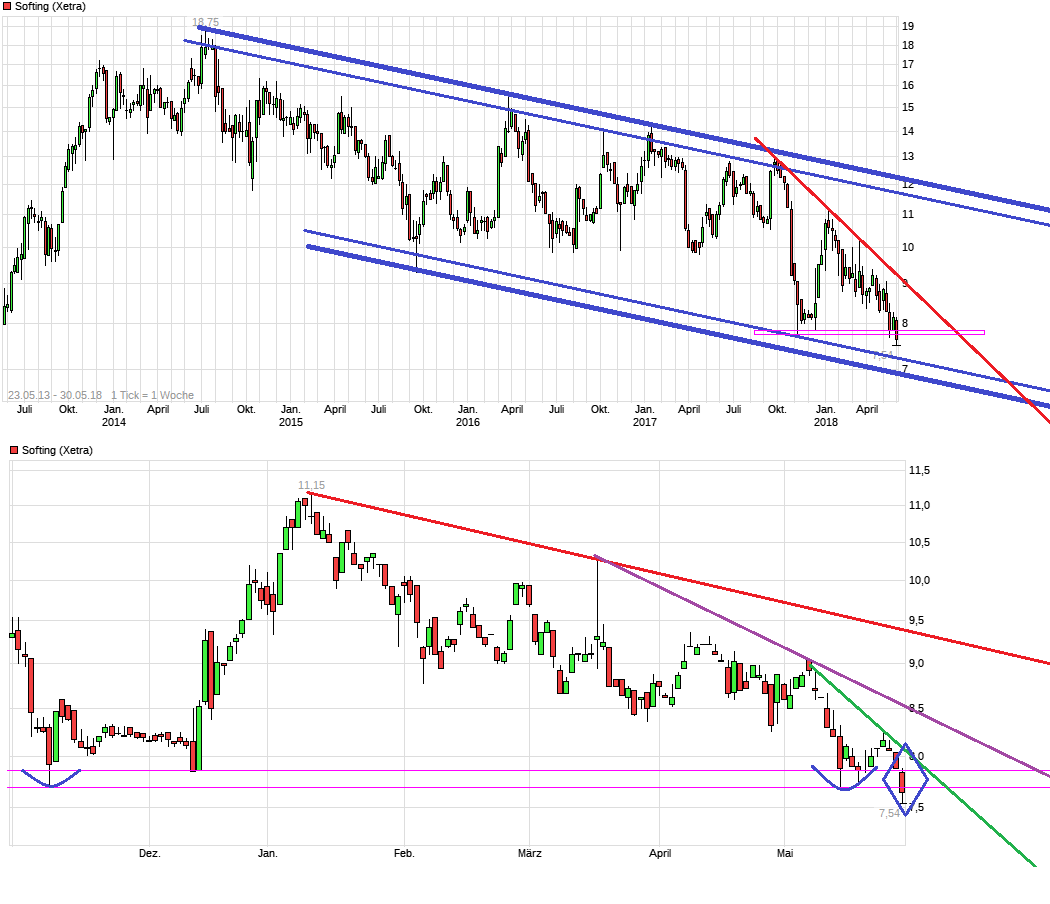
Task: Click the '18' price label on the upper axis
Action: click(x=908, y=46)
